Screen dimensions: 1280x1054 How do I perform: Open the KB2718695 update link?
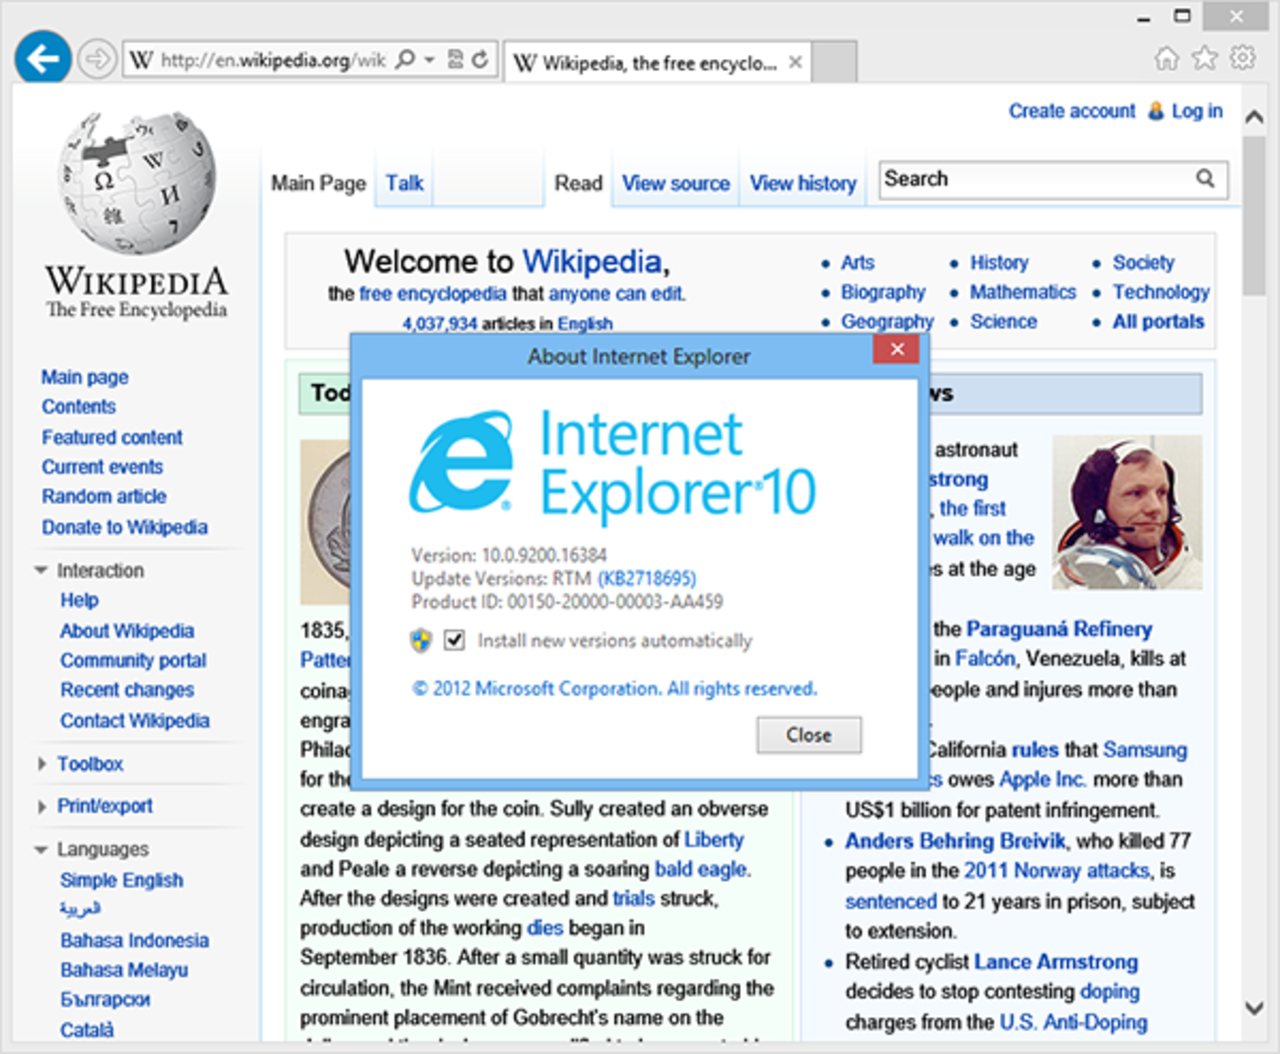(x=646, y=578)
